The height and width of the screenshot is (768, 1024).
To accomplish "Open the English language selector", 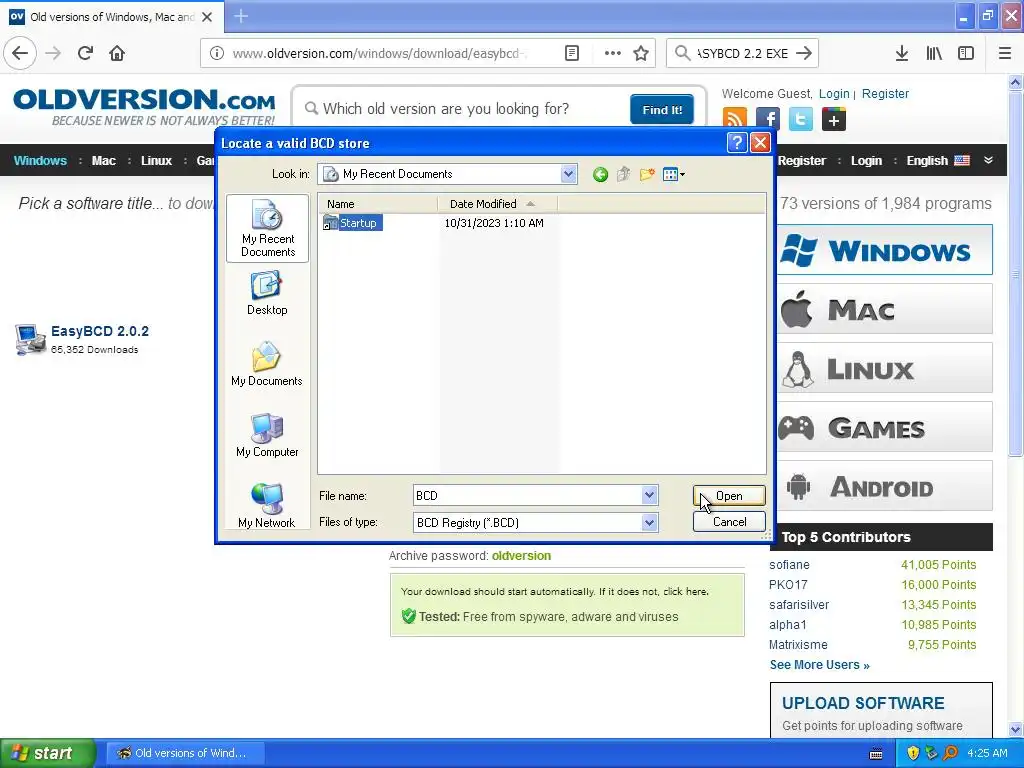I will point(938,161).
